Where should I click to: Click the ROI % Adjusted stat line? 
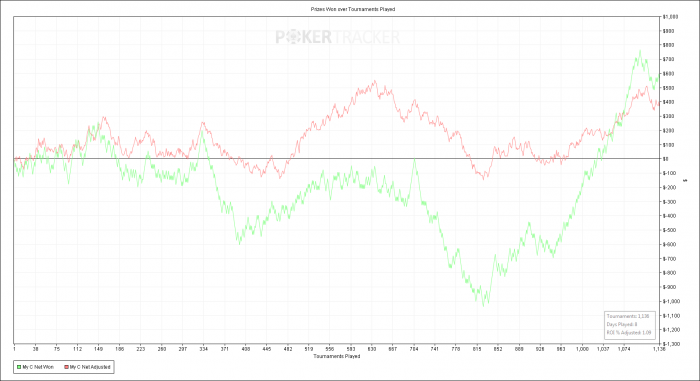tap(629, 333)
